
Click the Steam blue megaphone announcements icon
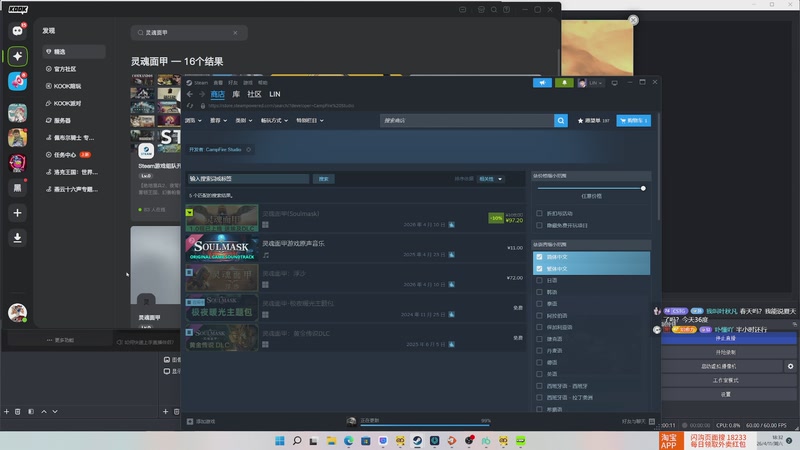(542, 83)
